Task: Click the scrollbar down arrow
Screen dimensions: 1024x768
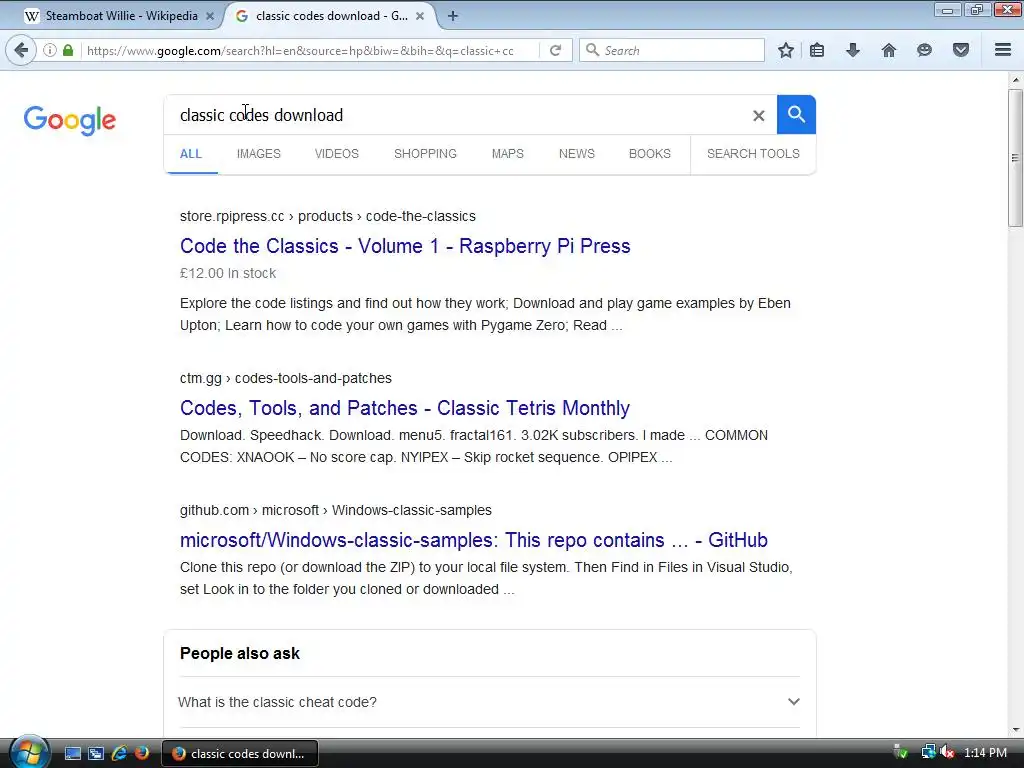Action: [1015, 730]
